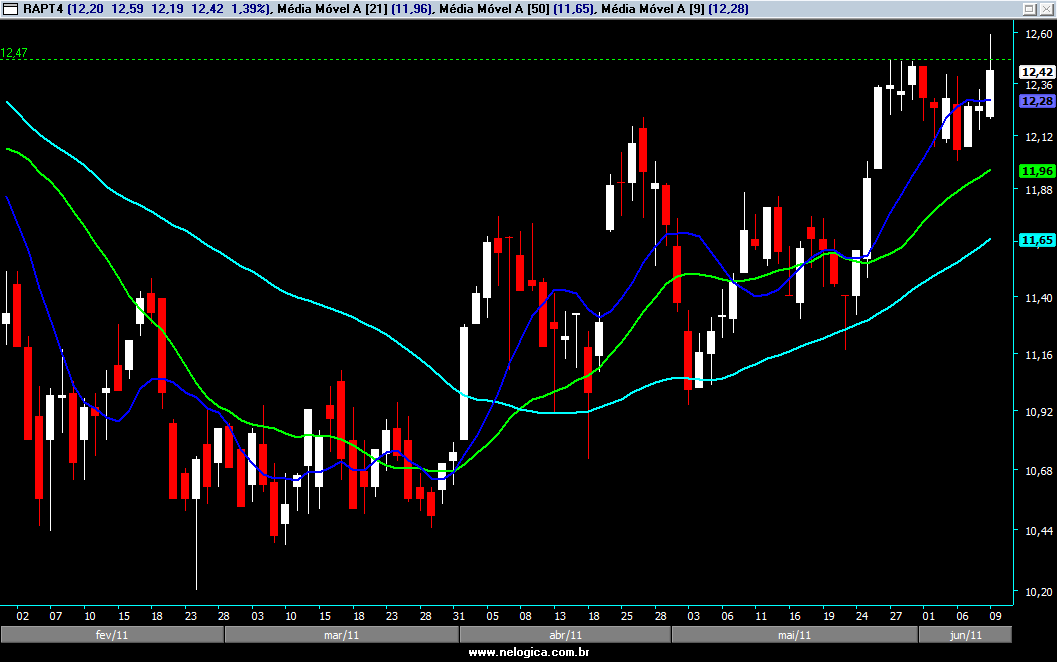This screenshot has height=662, width=1057.
Task: Click the 25 date label on time axis
Action: point(627,615)
